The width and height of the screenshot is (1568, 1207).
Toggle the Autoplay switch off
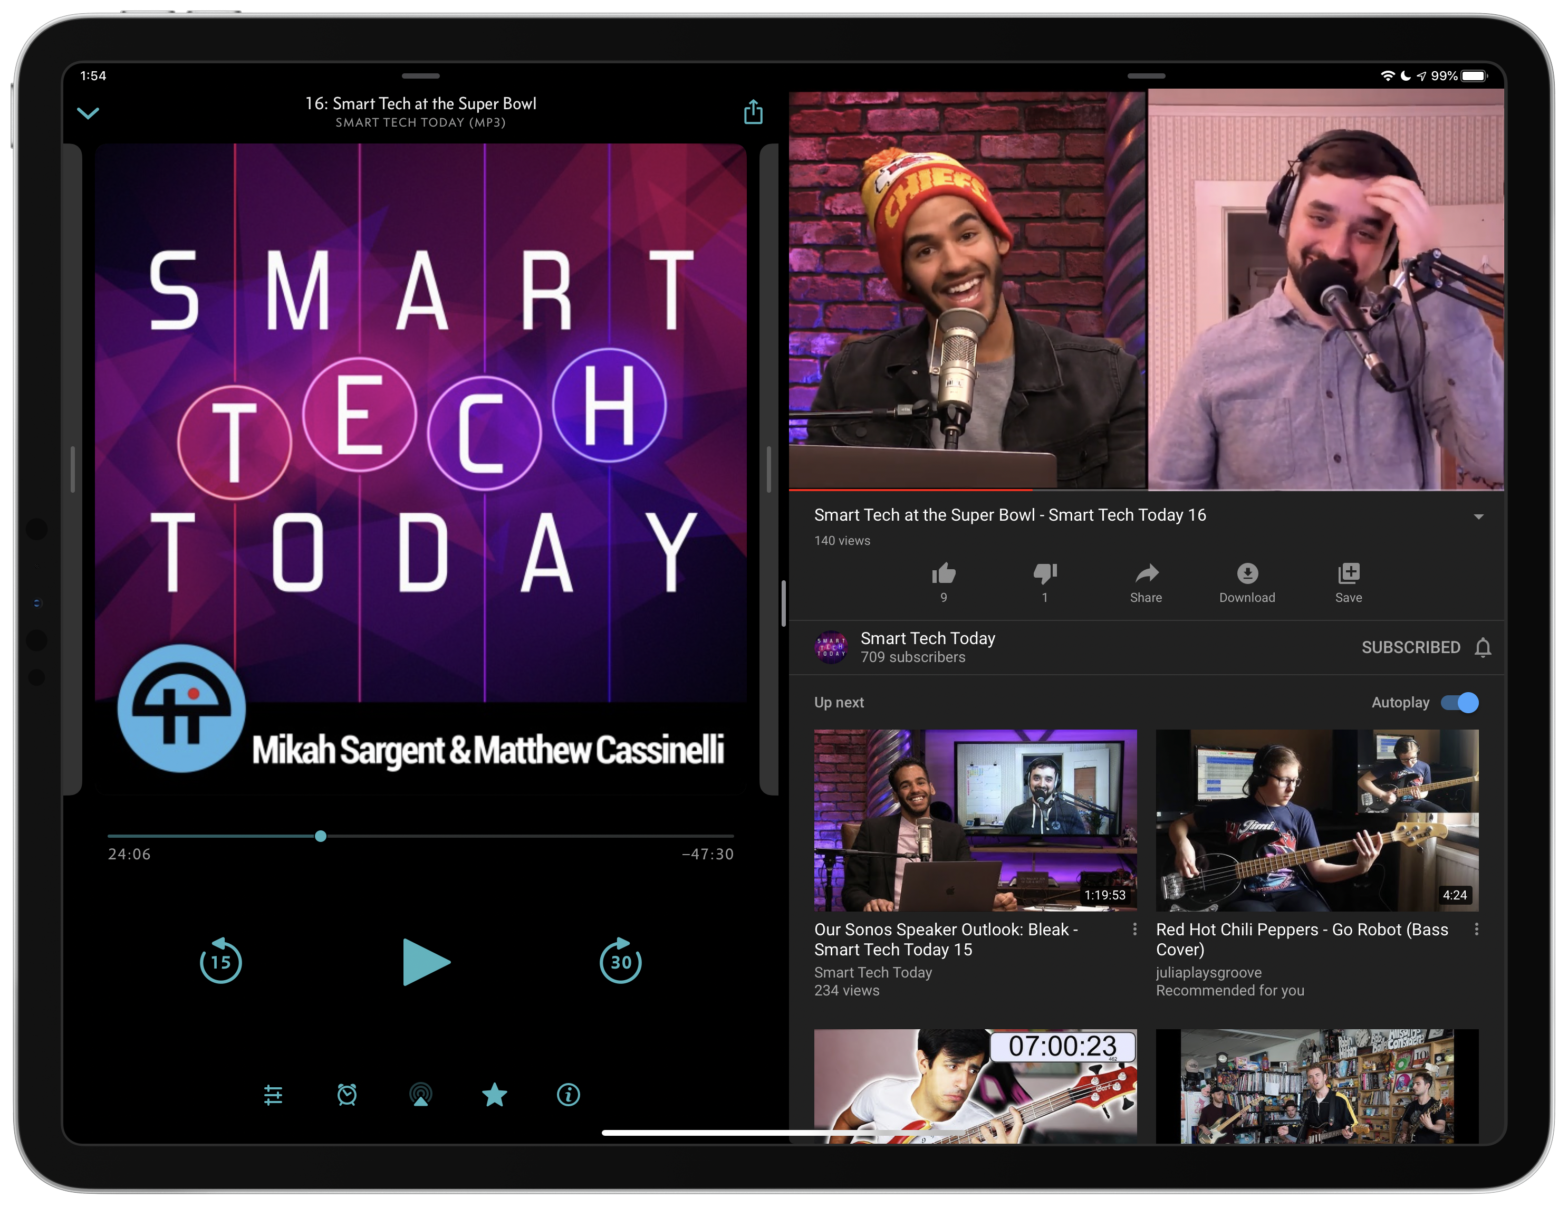coord(1460,703)
